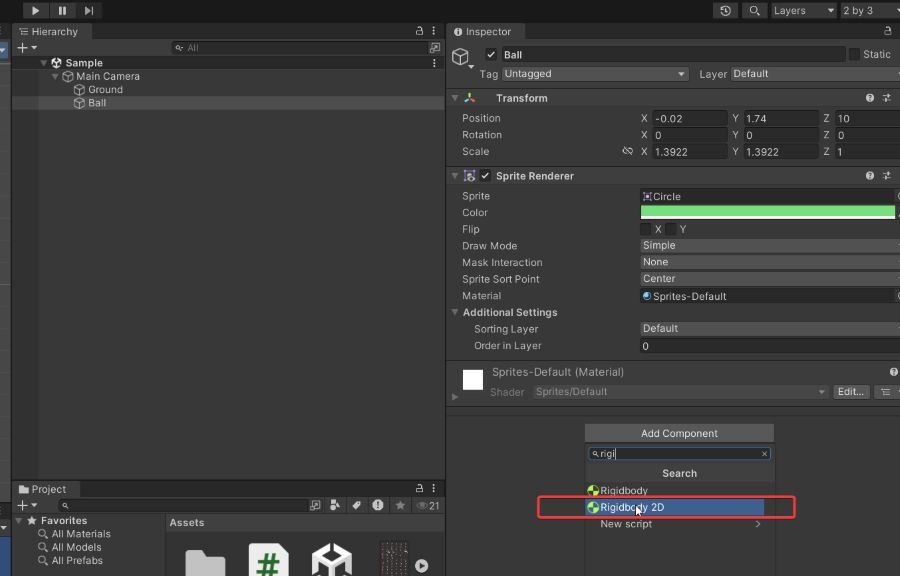
Task: Switch to the Hierarchy tab
Action: pos(49,32)
